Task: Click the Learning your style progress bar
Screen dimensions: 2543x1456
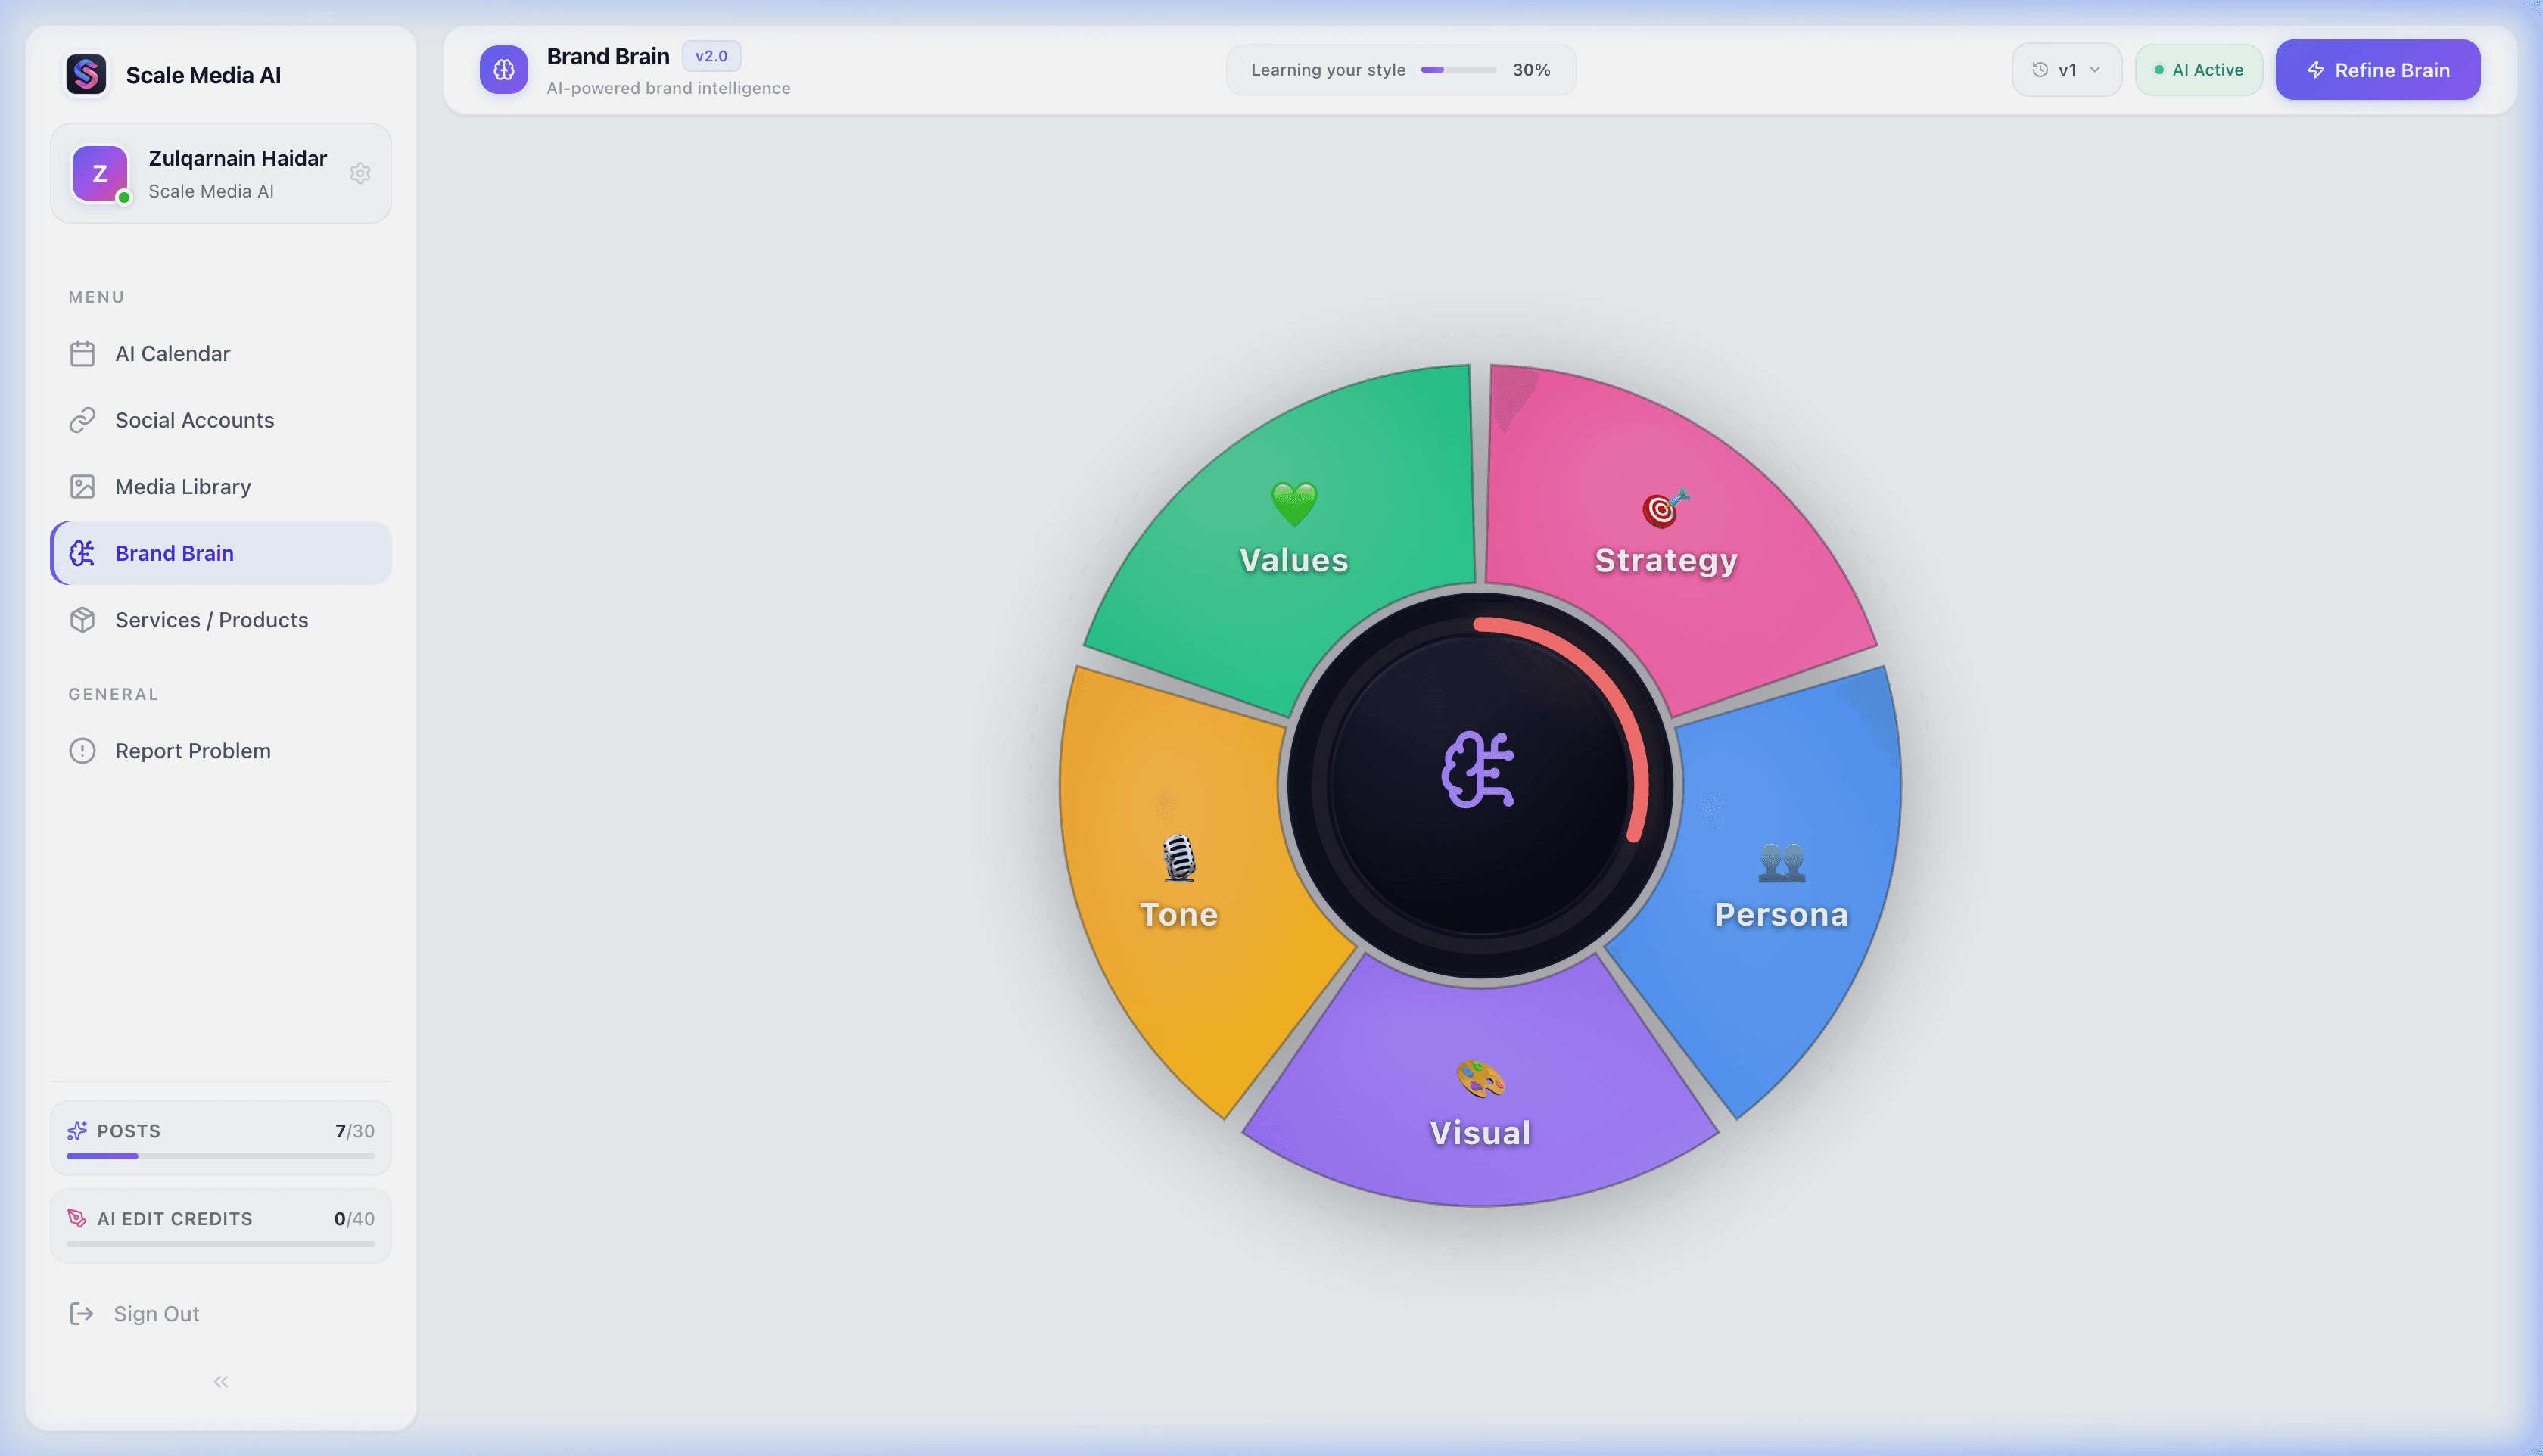Action: click(1458, 70)
